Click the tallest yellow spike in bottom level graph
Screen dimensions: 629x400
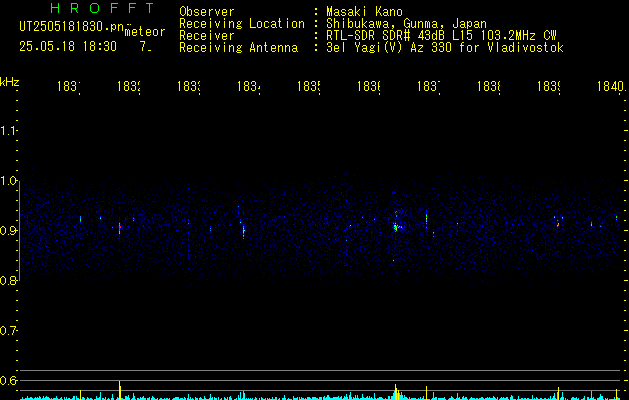point(120,390)
